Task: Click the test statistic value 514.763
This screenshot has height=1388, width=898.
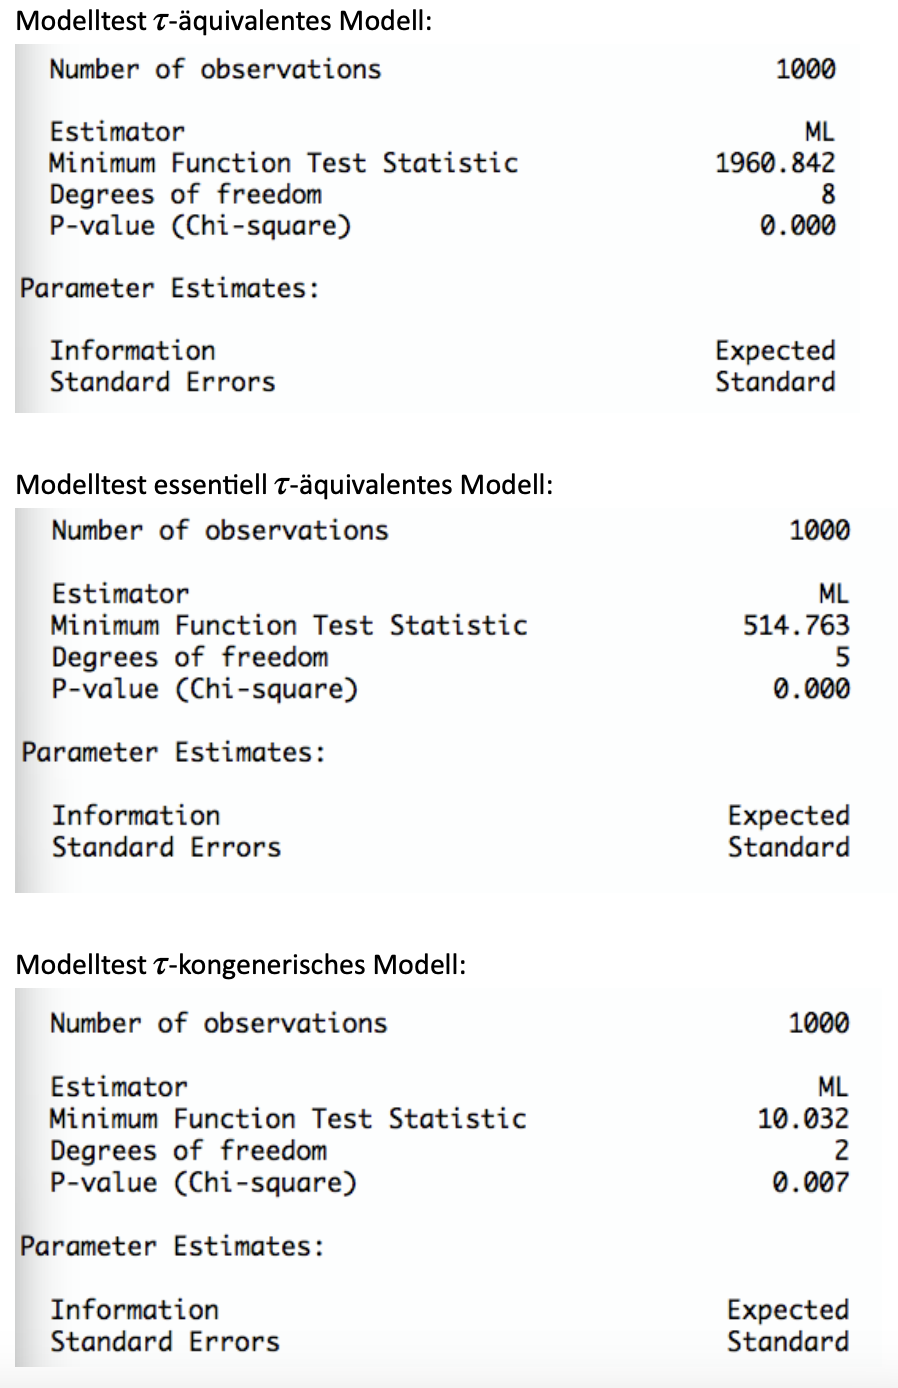Action: tap(796, 626)
